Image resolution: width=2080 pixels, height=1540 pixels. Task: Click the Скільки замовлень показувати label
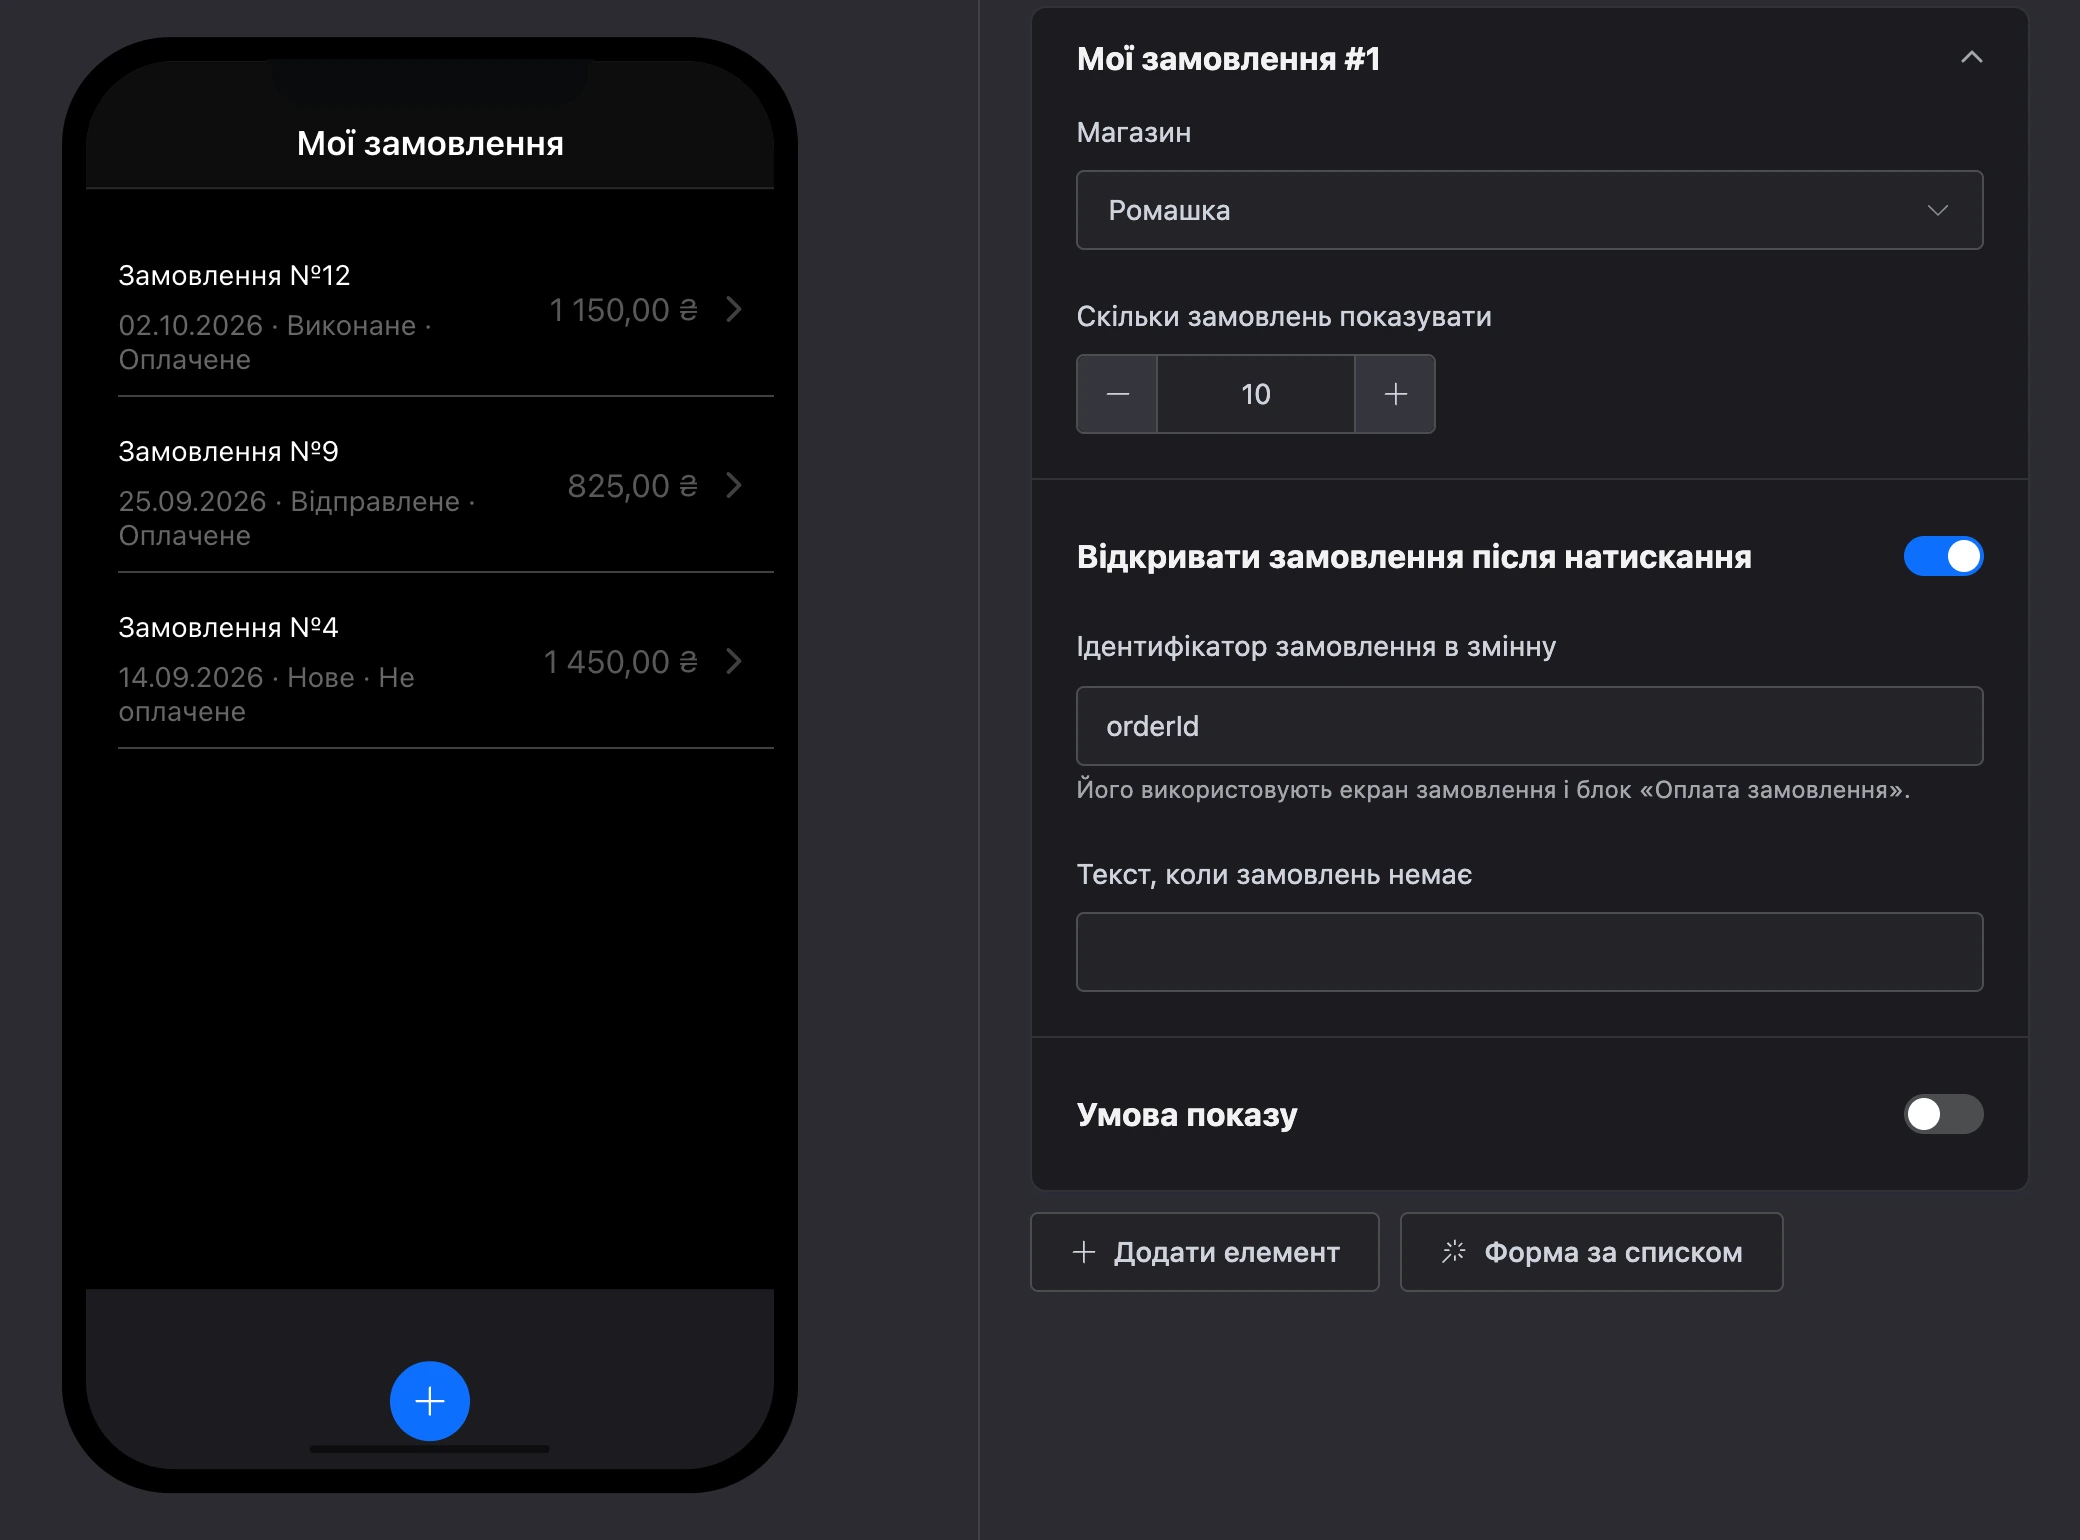click(x=1284, y=317)
